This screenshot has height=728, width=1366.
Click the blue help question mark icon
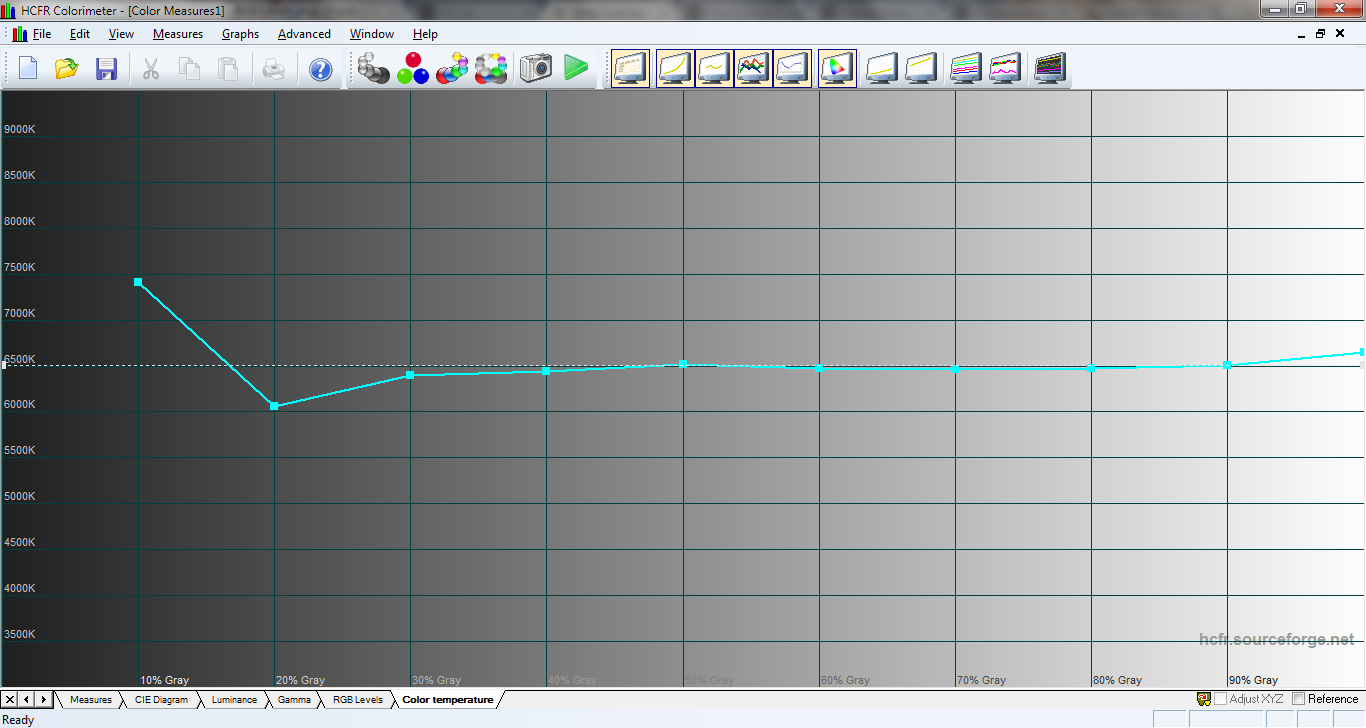coord(320,69)
